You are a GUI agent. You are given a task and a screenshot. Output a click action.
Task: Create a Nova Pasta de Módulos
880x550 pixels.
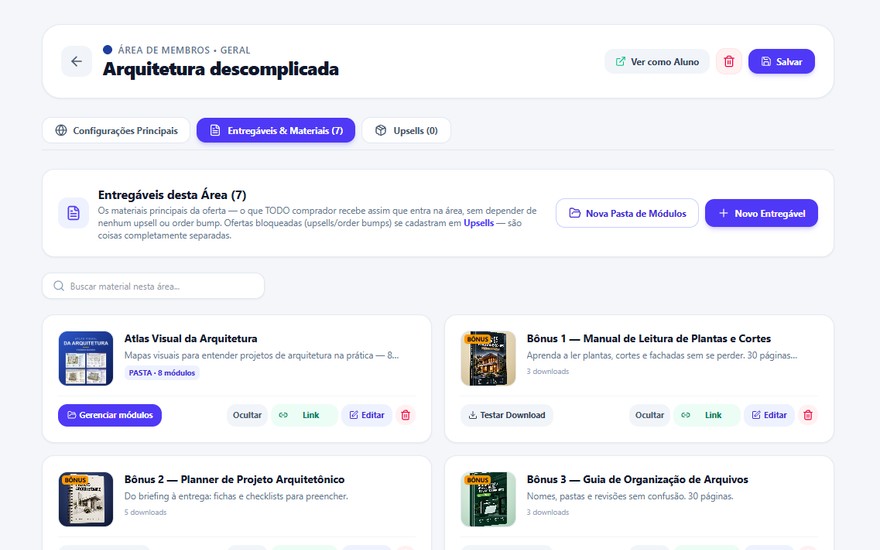(x=627, y=213)
